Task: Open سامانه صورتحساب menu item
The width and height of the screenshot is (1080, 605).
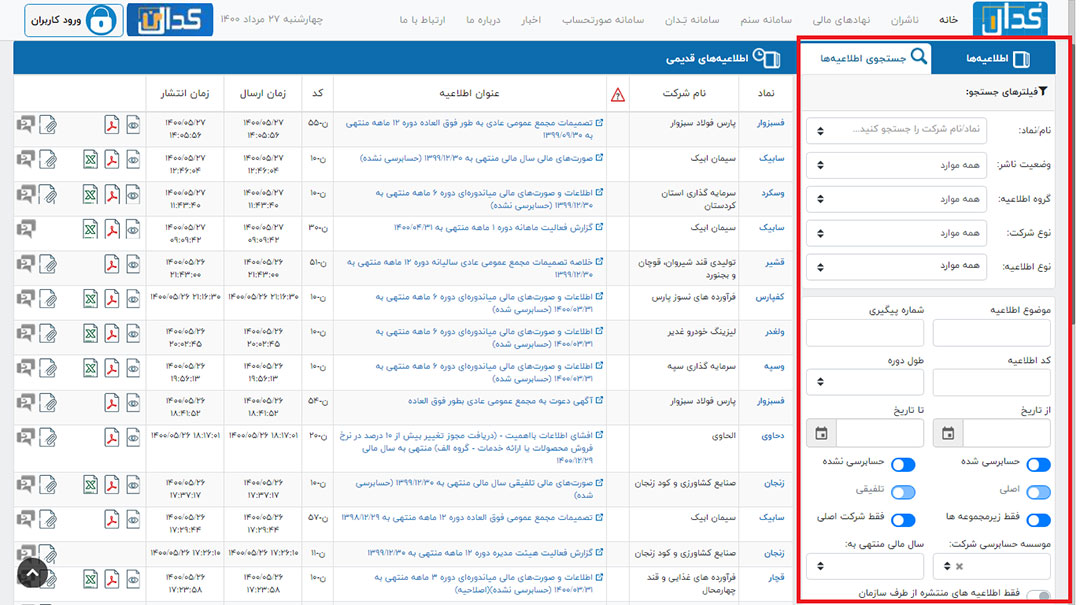Action: [x=603, y=20]
